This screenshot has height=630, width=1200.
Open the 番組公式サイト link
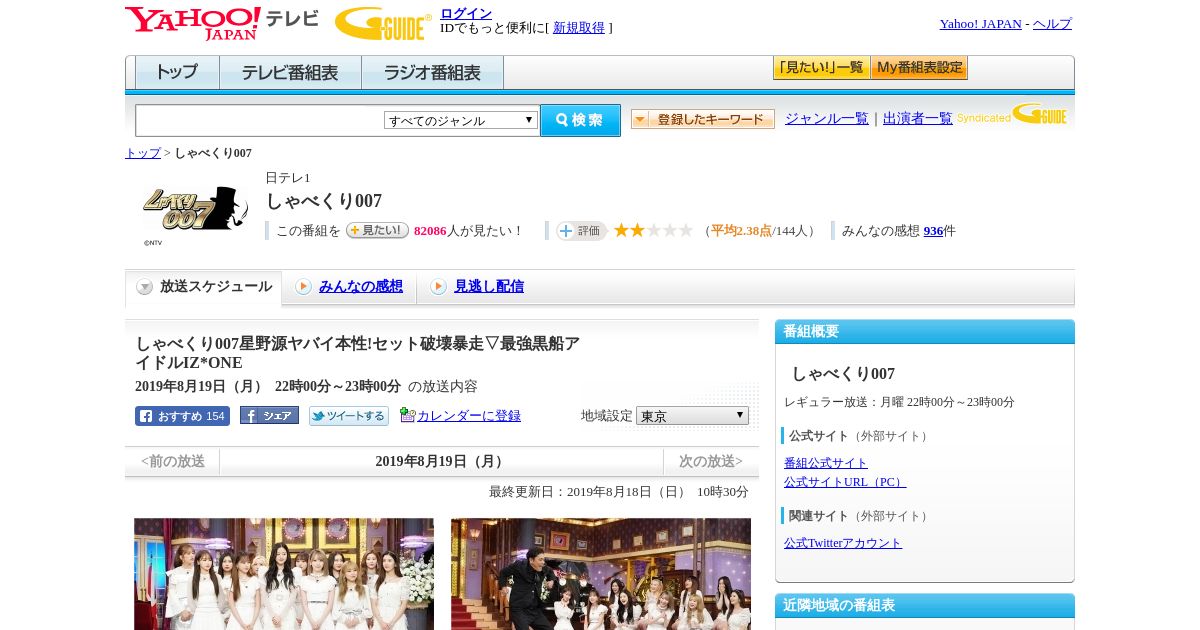pos(826,463)
